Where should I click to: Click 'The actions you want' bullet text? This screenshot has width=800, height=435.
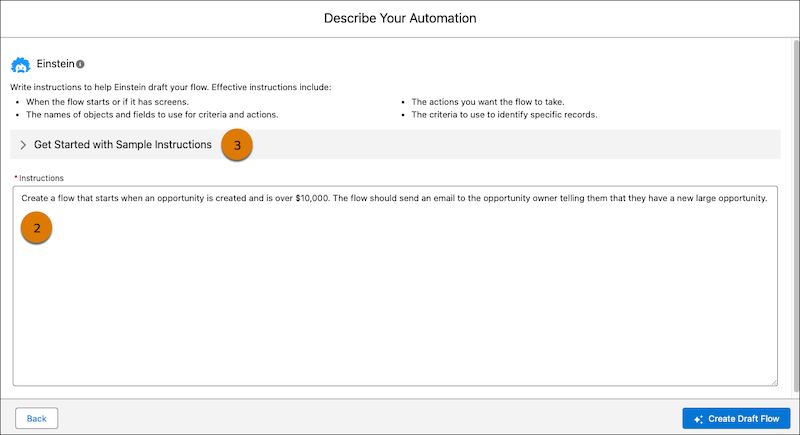[488, 102]
